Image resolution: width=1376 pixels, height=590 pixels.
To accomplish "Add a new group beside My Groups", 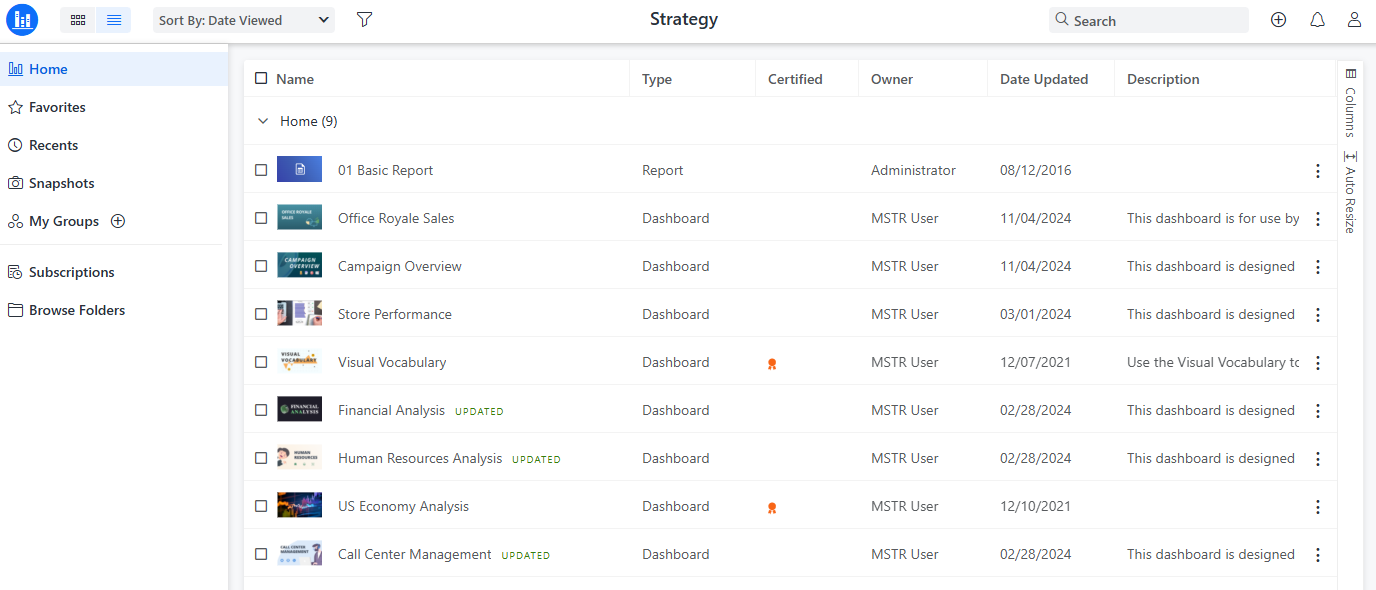I will pyautogui.click(x=118, y=221).
